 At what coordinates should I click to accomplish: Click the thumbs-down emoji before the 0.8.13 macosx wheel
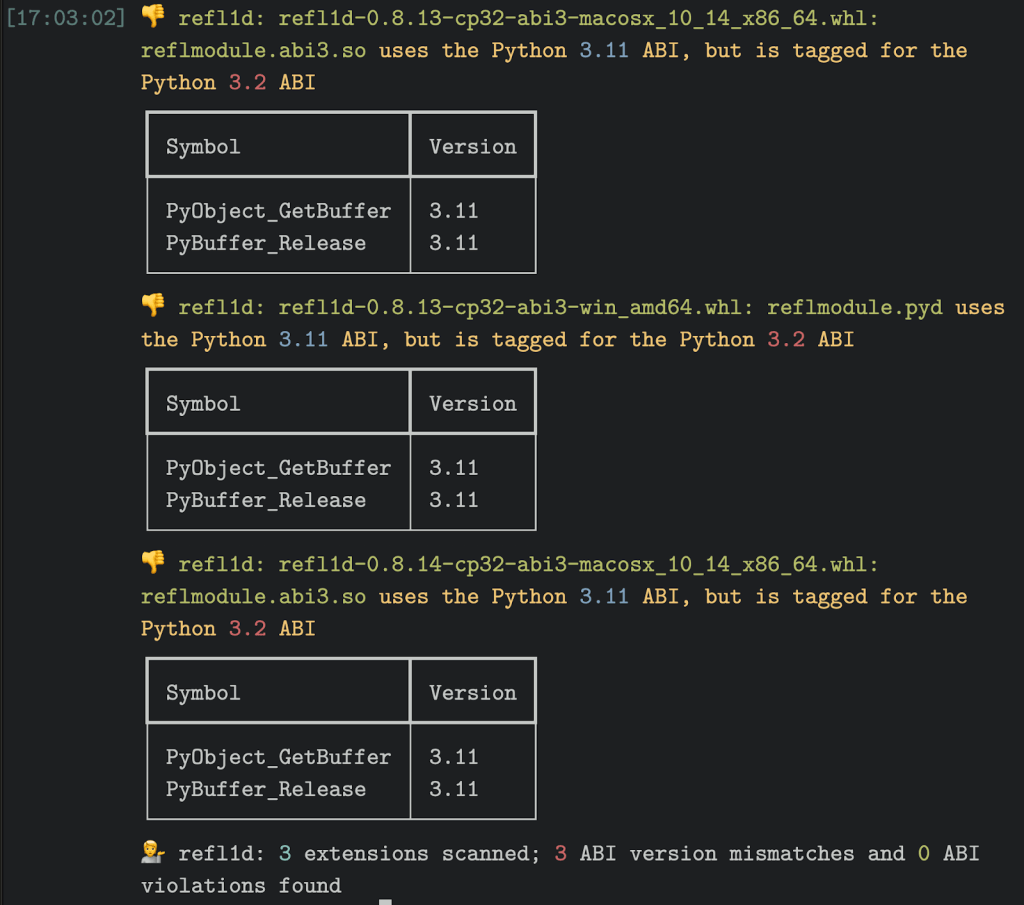point(153,18)
